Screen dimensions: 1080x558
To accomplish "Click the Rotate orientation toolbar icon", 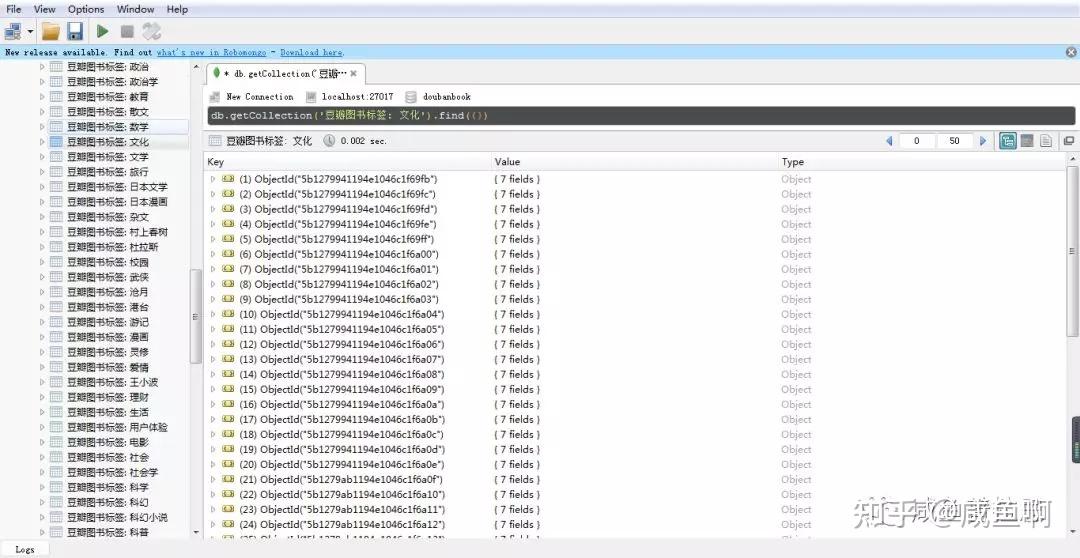I will click(152, 31).
